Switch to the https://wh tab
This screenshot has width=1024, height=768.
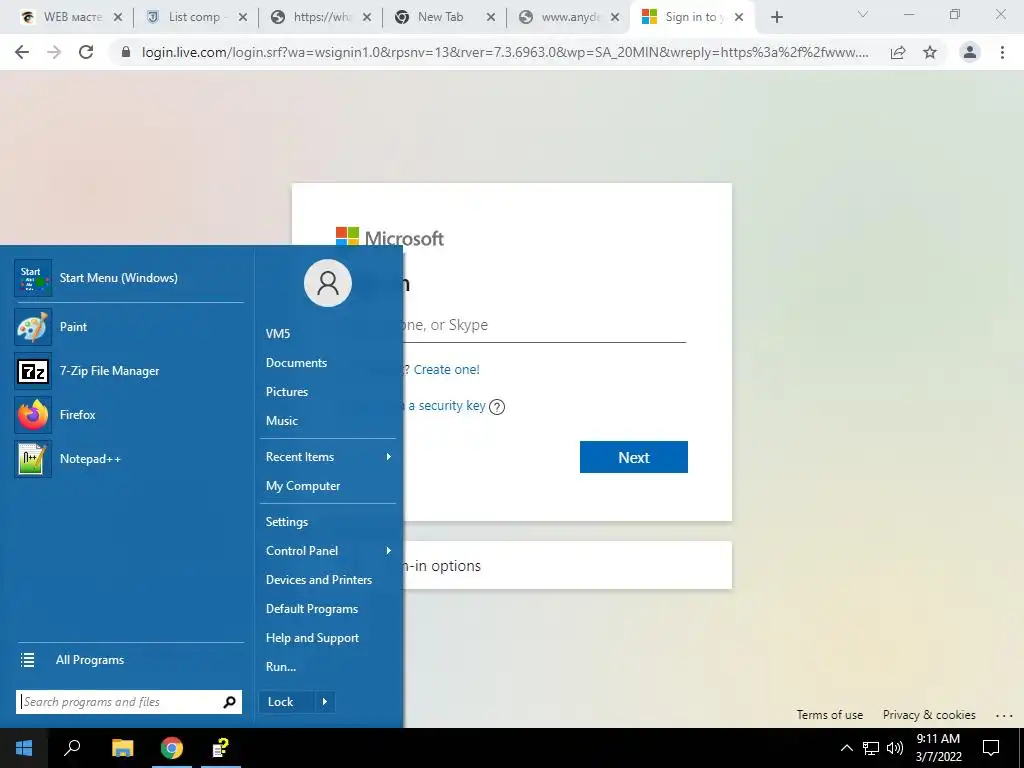coord(321,17)
